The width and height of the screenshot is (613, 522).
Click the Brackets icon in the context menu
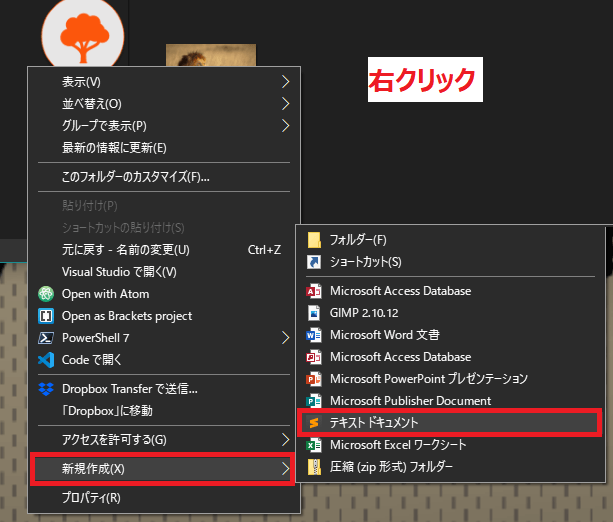pyautogui.click(x=45, y=316)
